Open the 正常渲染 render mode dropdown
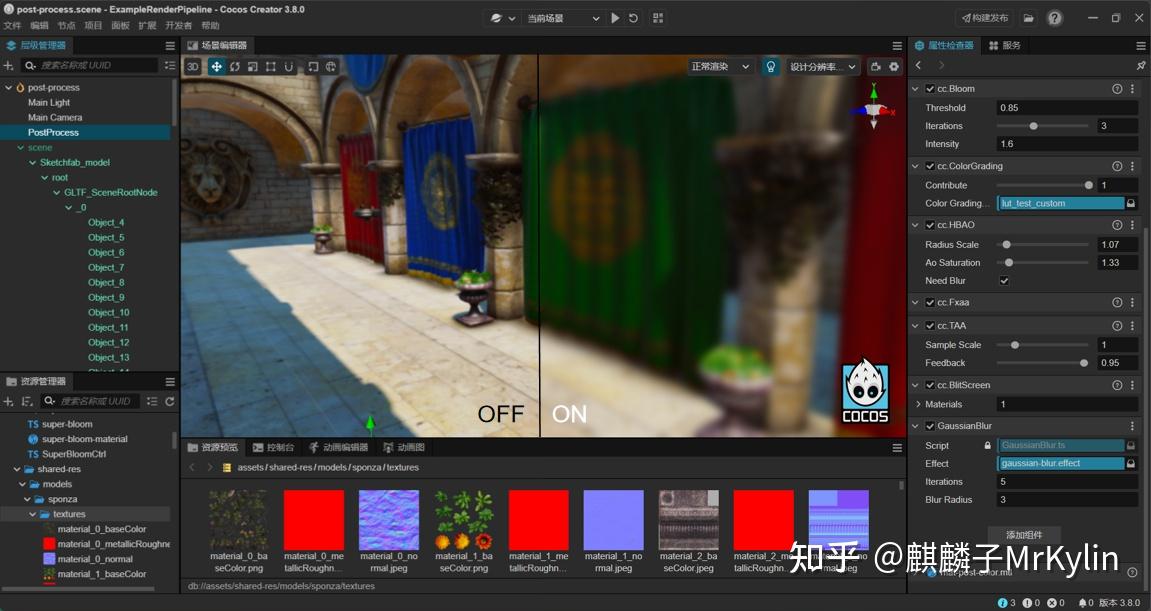 [716, 65]
